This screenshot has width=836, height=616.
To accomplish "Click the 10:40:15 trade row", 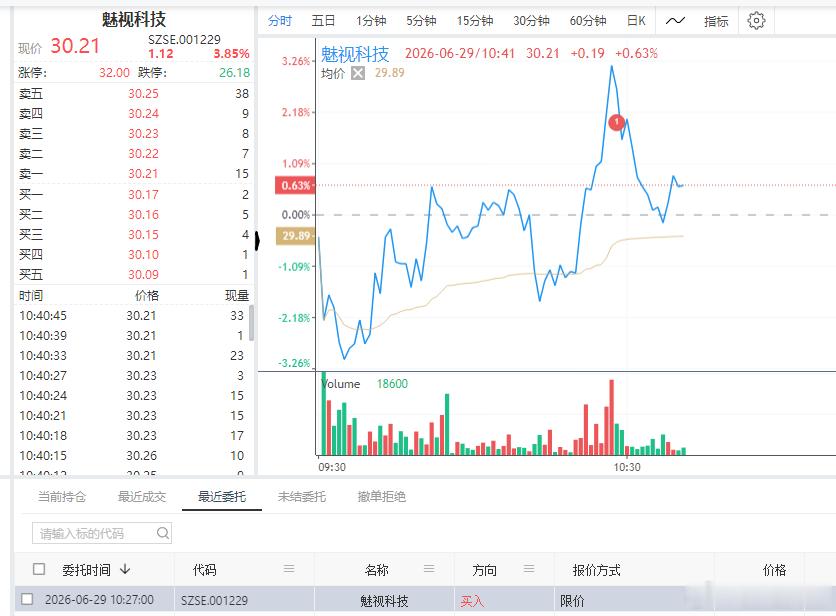I will (131, 455).
